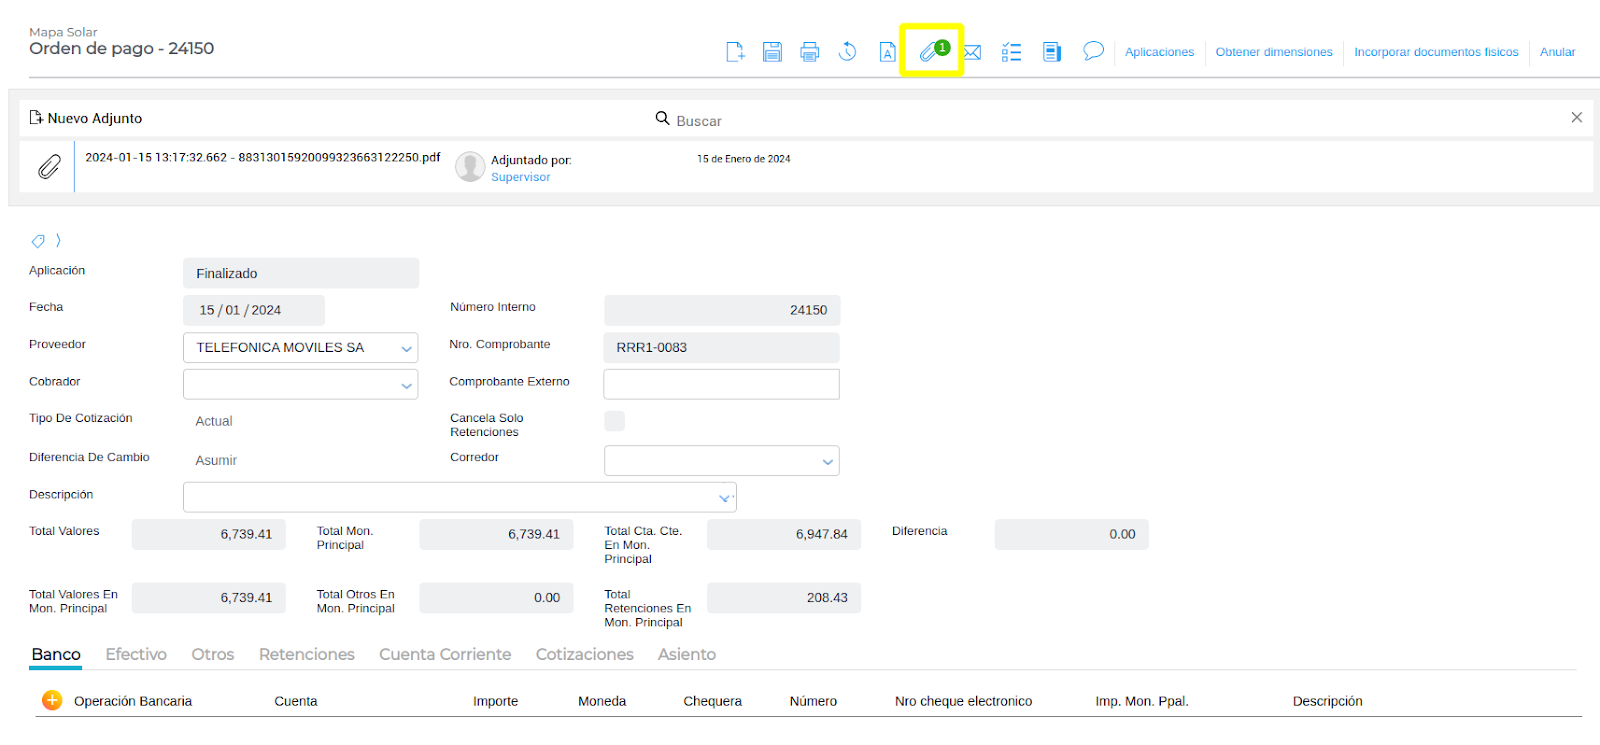
Task: Click Nuevo Adjunto button
Action: [86, 118]
